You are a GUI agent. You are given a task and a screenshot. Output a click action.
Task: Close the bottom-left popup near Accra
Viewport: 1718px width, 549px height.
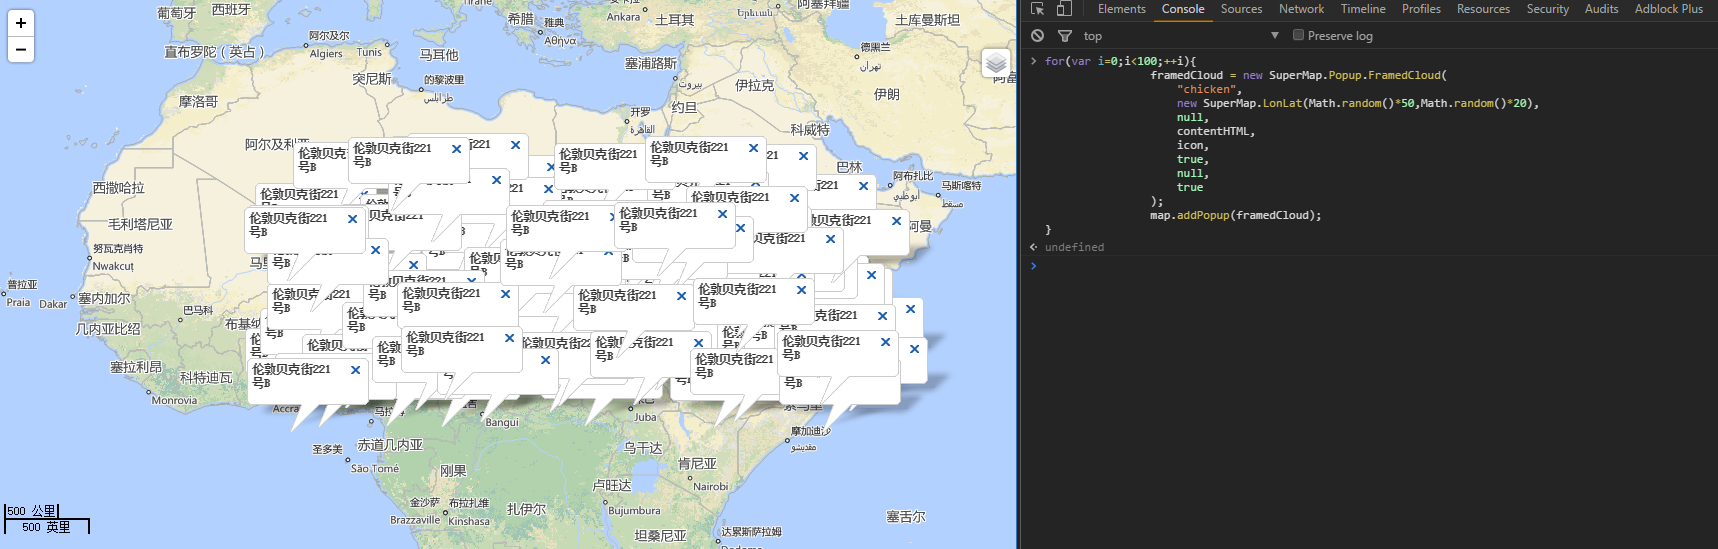[x=355, y=370]
